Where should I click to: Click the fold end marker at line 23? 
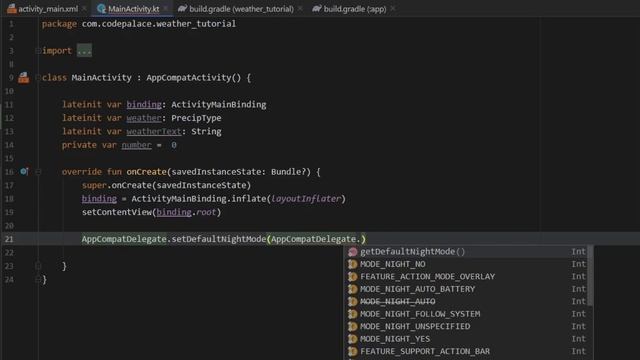(38, 266)
